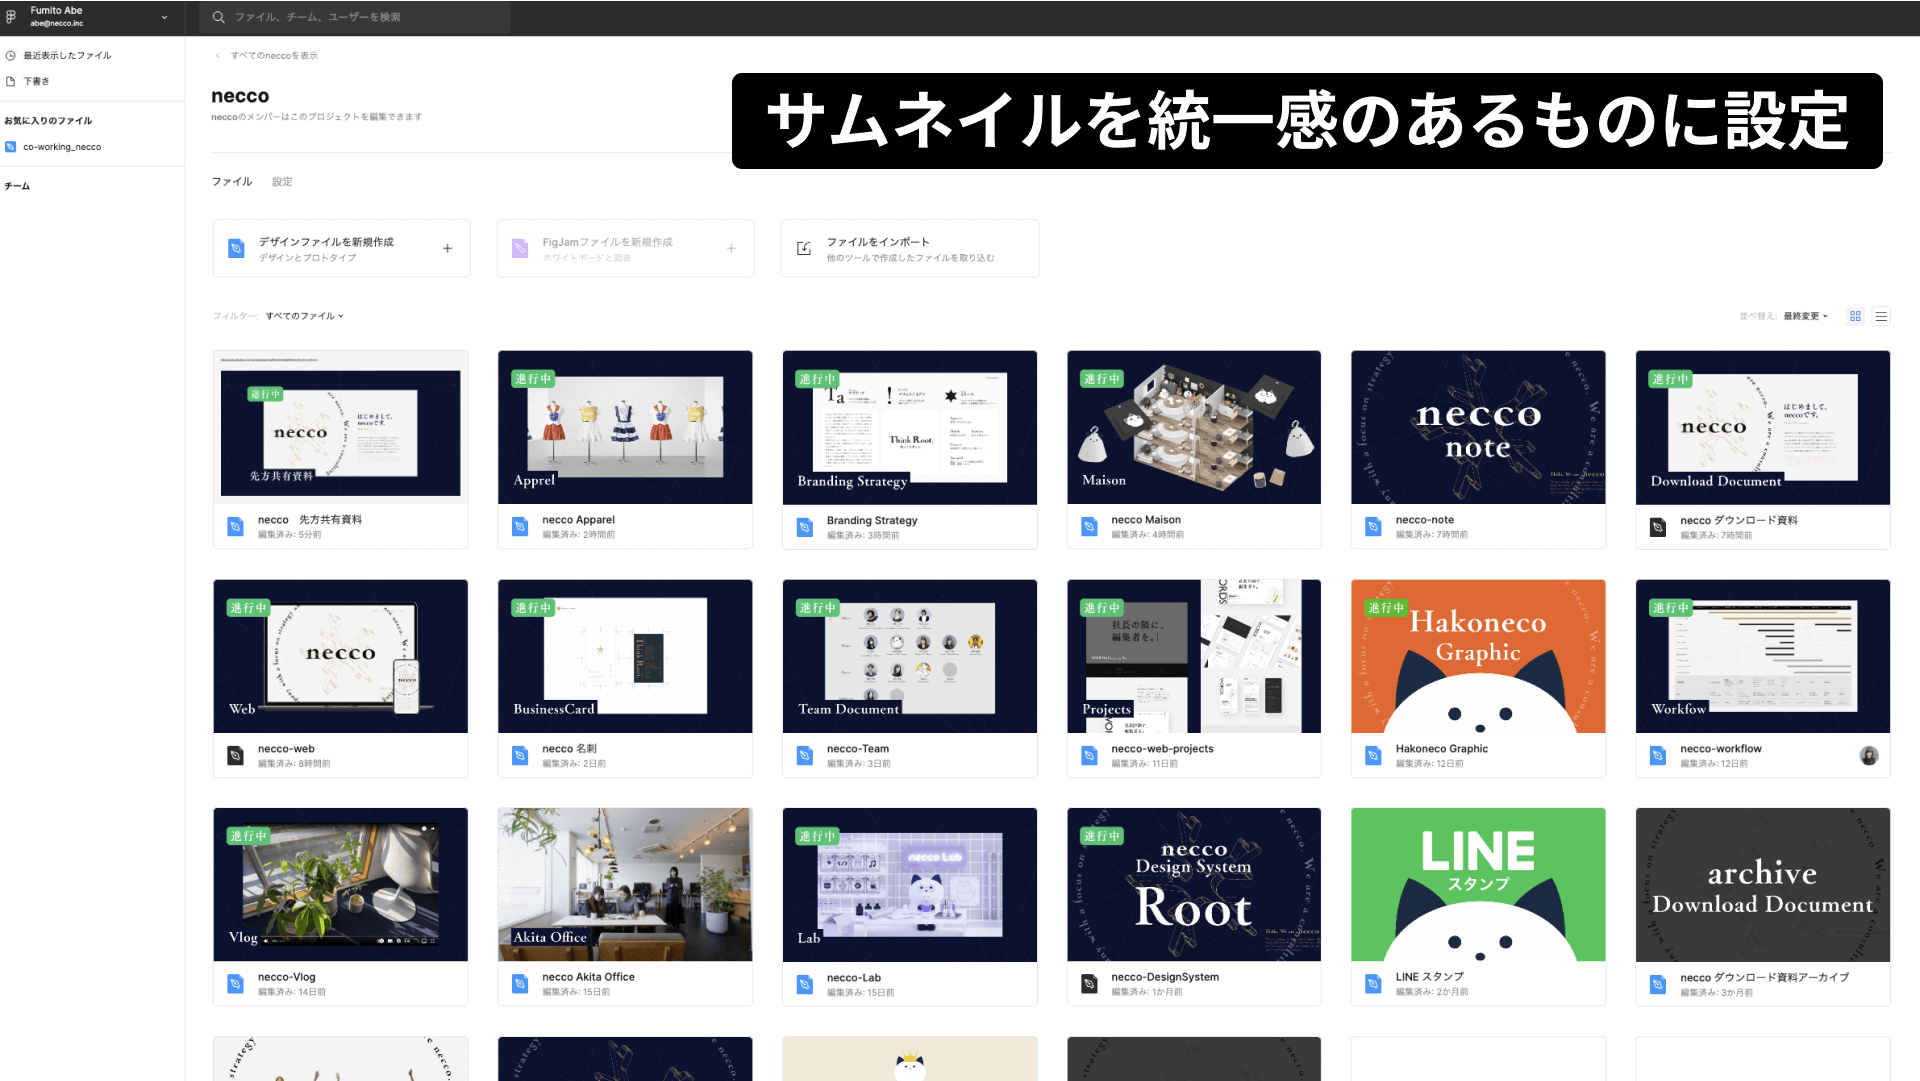
Task: Open recently viewed files clock icon
Action: (11, 55)
